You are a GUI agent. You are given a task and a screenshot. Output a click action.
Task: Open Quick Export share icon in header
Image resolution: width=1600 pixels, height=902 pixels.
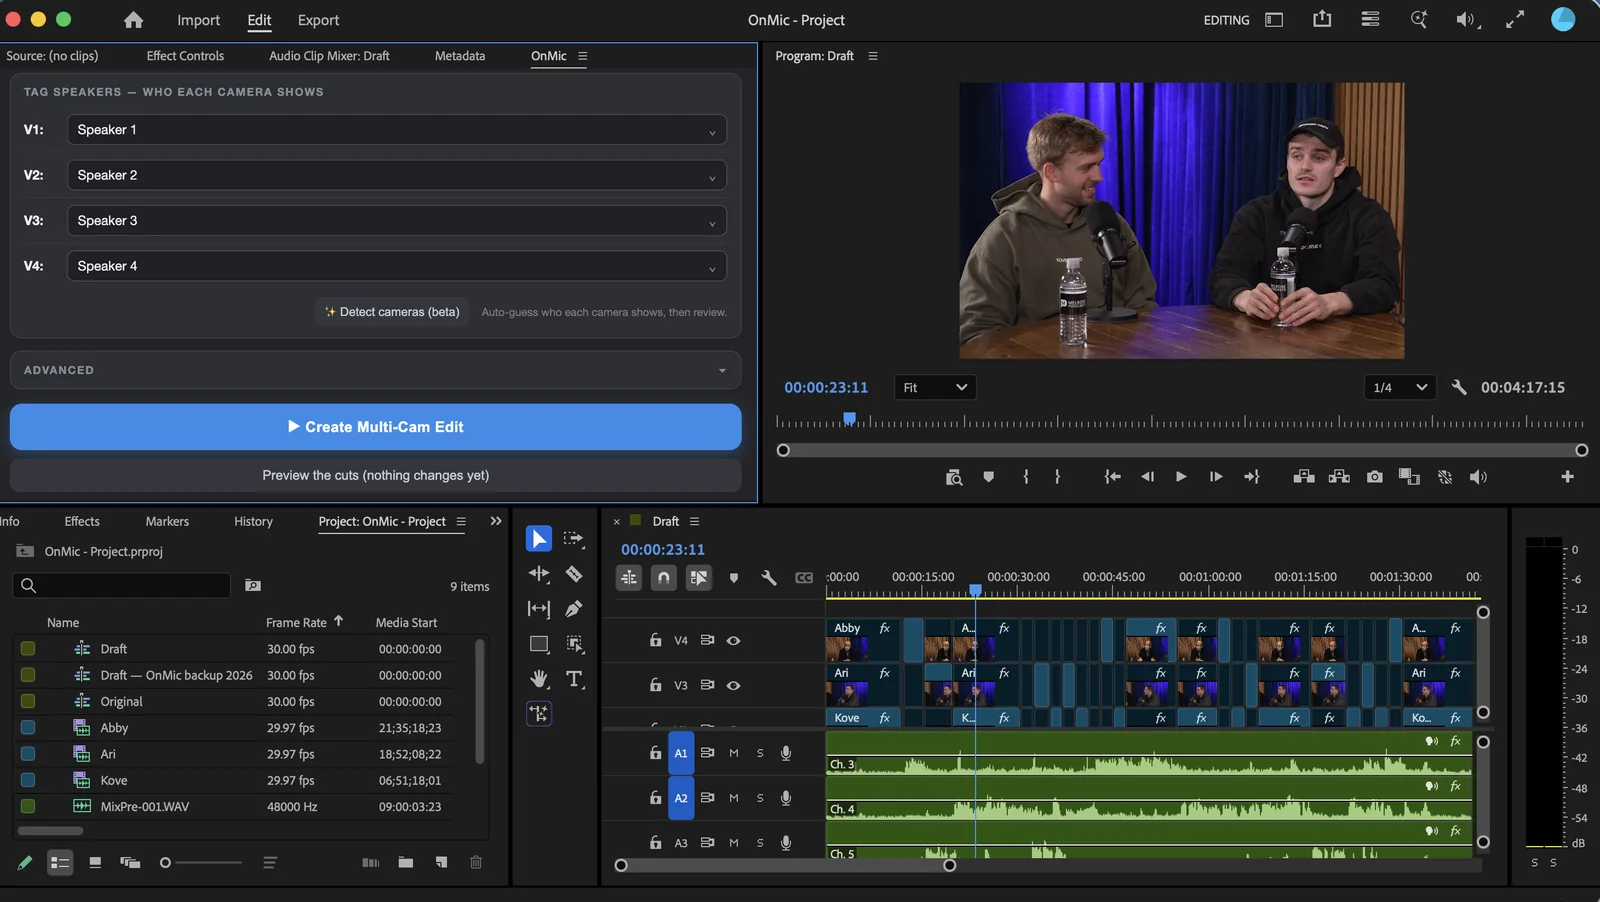[1322, 19]
